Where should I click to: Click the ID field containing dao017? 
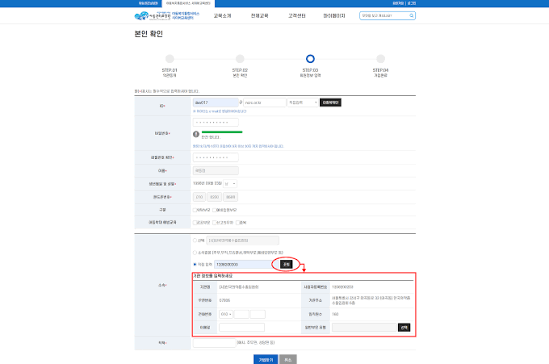(x=216, y=103)
